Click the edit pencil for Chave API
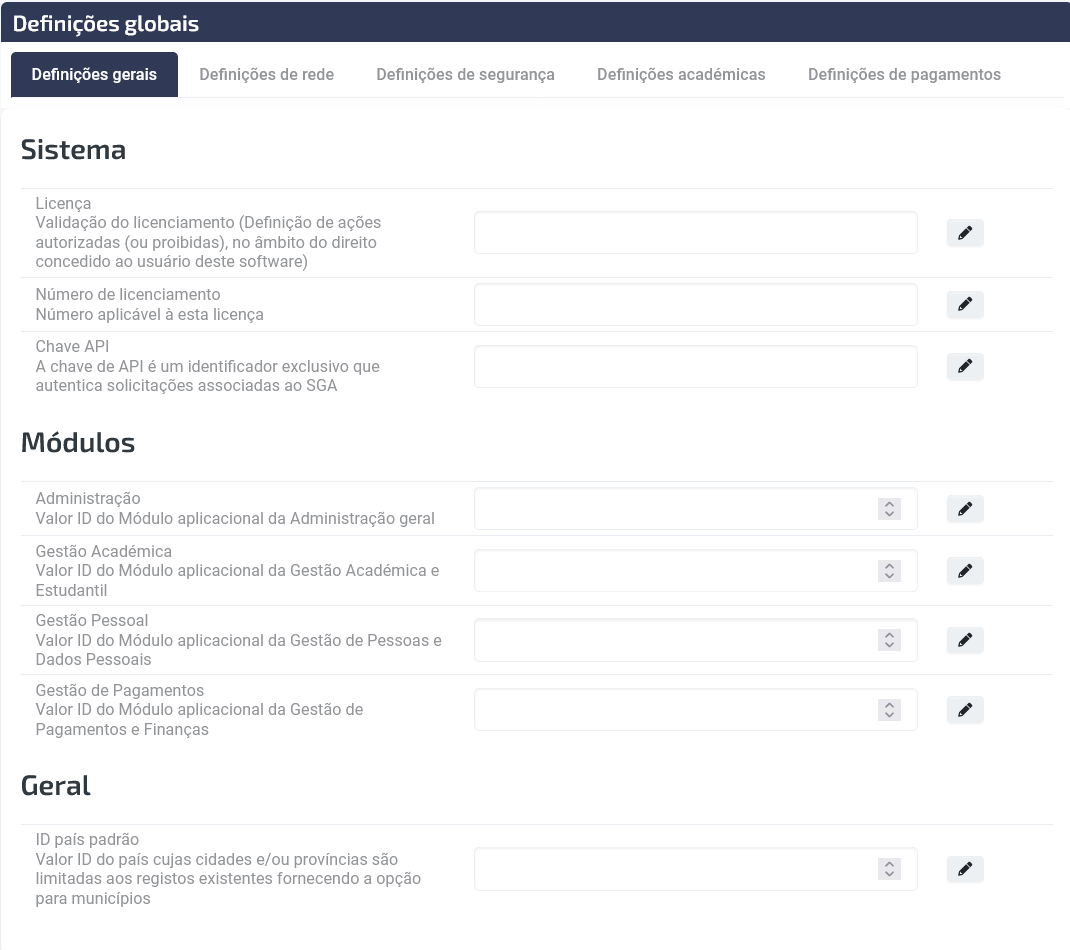The image size is (1070, 950). 965,366
